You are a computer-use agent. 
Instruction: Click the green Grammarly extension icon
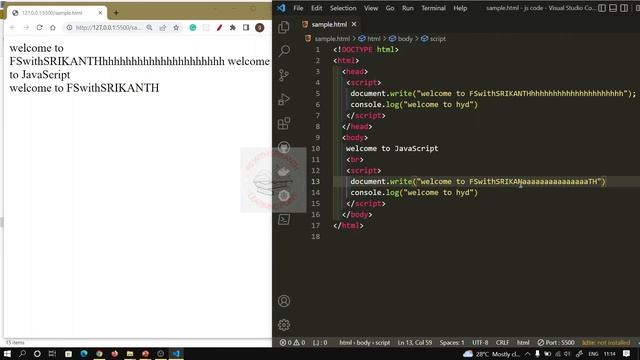tap(193, 27)
